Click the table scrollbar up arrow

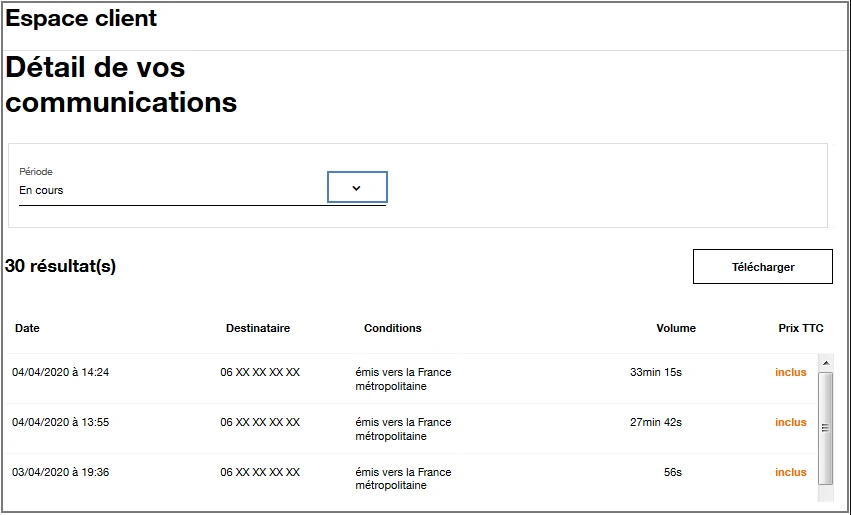[825, 362]
